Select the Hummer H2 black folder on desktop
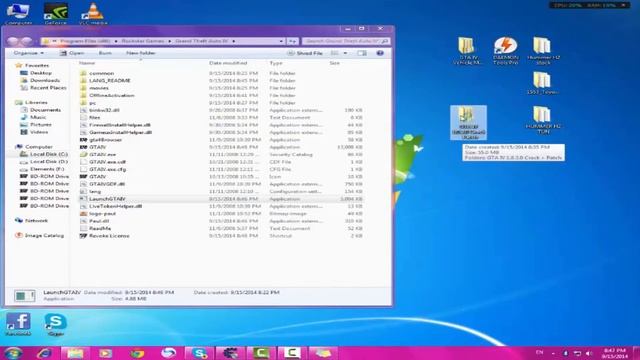This screenshot has width=640, height=360. [x=543, y=51]
